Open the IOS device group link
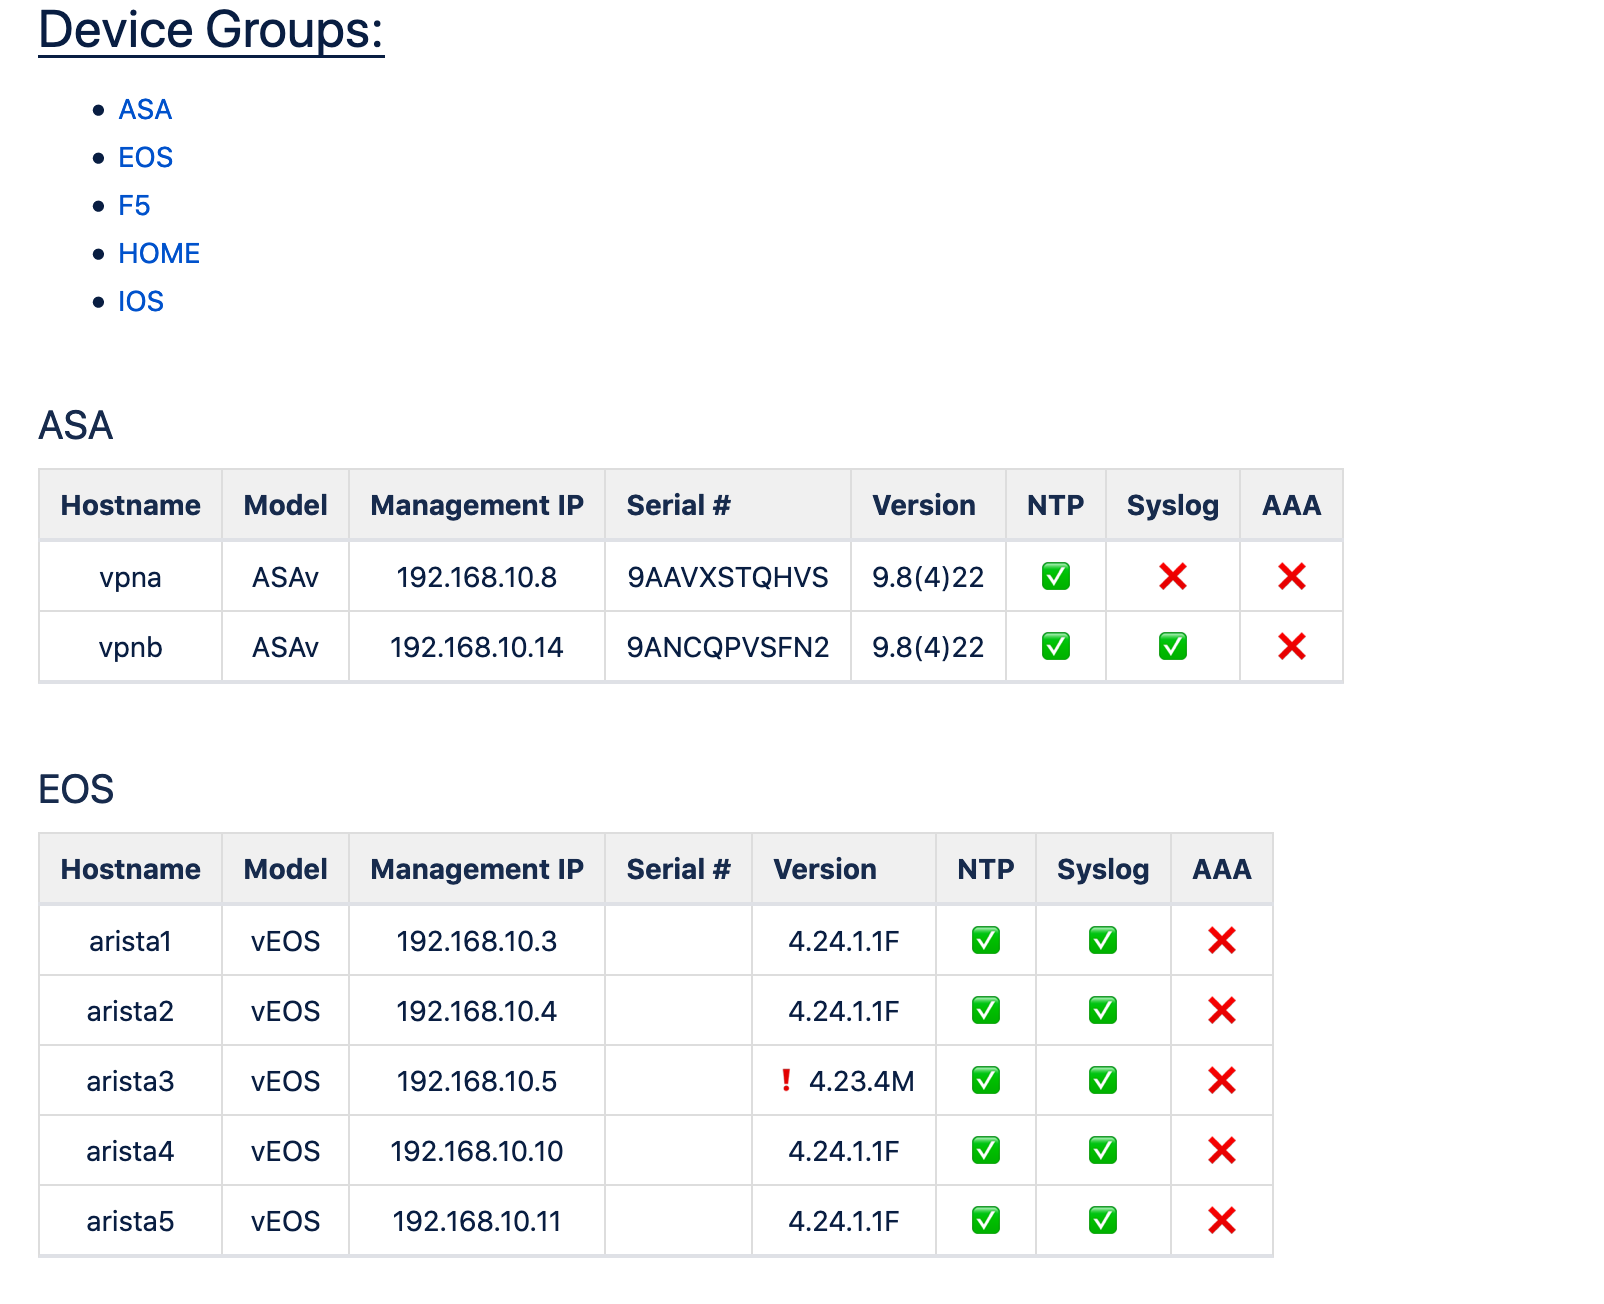Screen dimensions: 1604x1304 141,302
